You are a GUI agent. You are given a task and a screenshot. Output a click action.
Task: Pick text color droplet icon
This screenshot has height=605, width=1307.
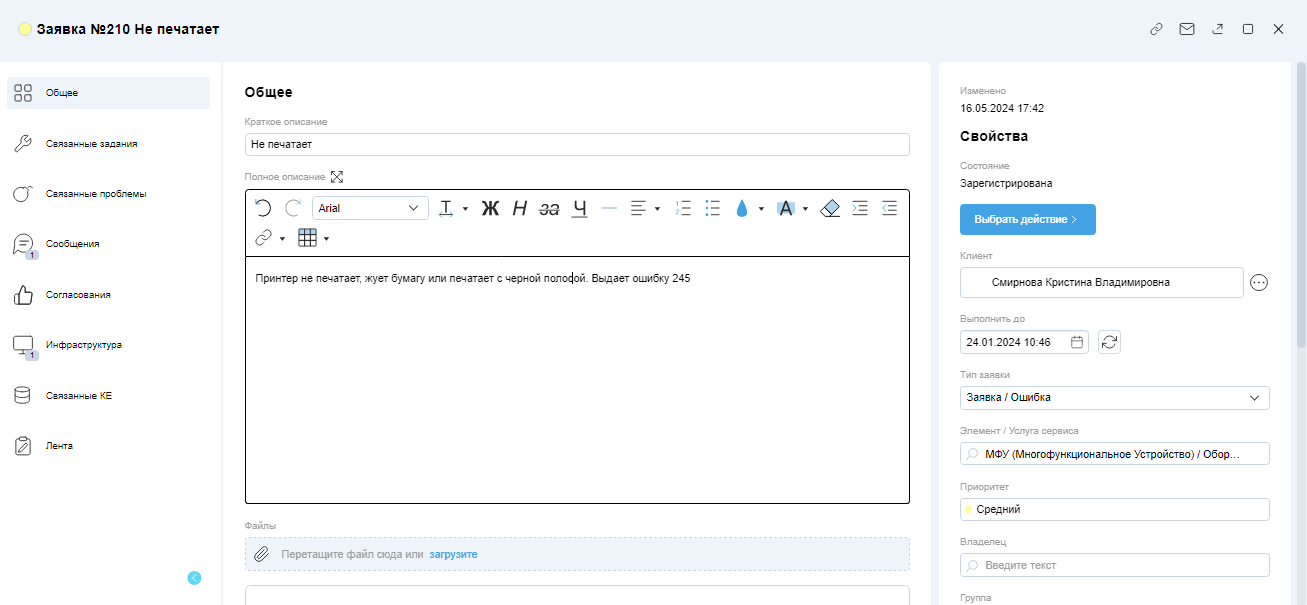(742, 208)
